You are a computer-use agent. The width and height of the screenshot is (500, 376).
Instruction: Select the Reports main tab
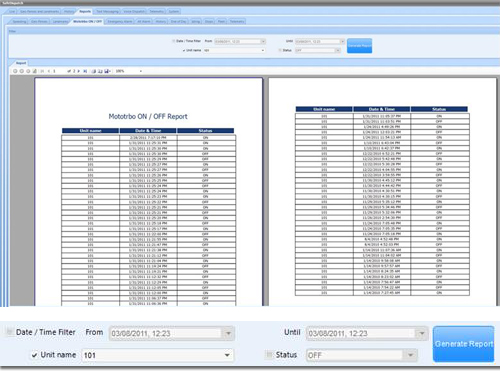click(85, 11)
